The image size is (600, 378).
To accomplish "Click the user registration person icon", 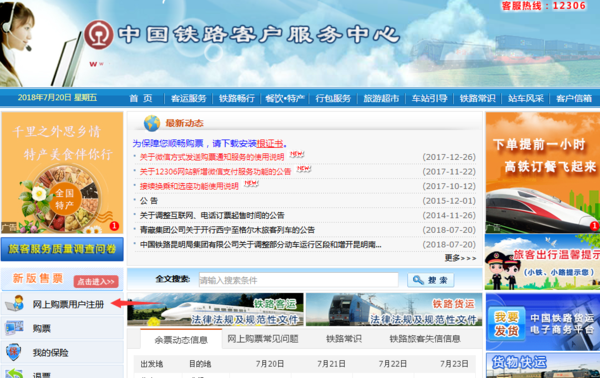I will [15, 304].
